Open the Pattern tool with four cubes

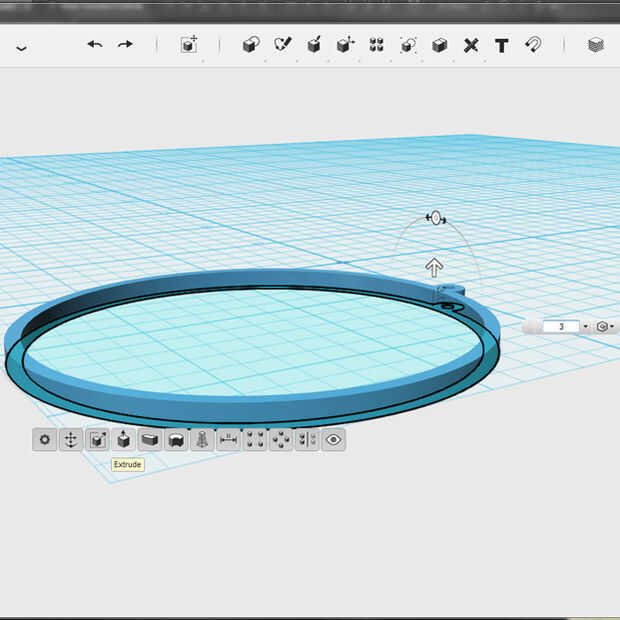[376, 45]
